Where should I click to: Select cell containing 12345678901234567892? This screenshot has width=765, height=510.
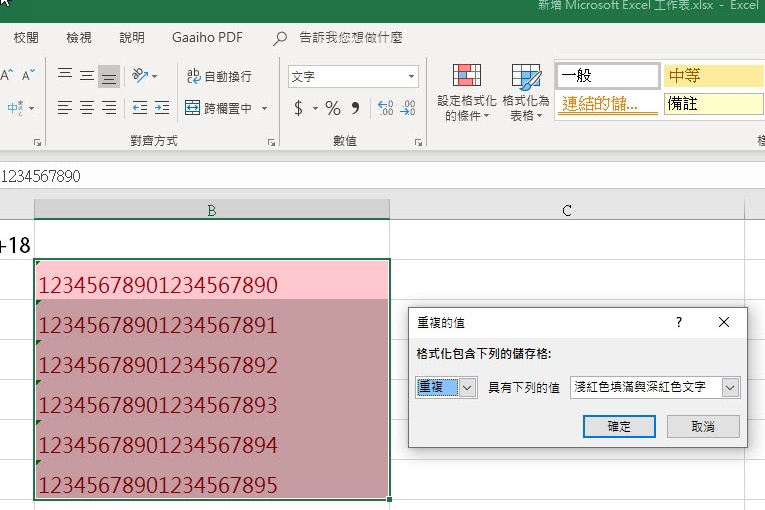[x=212, y=360]
